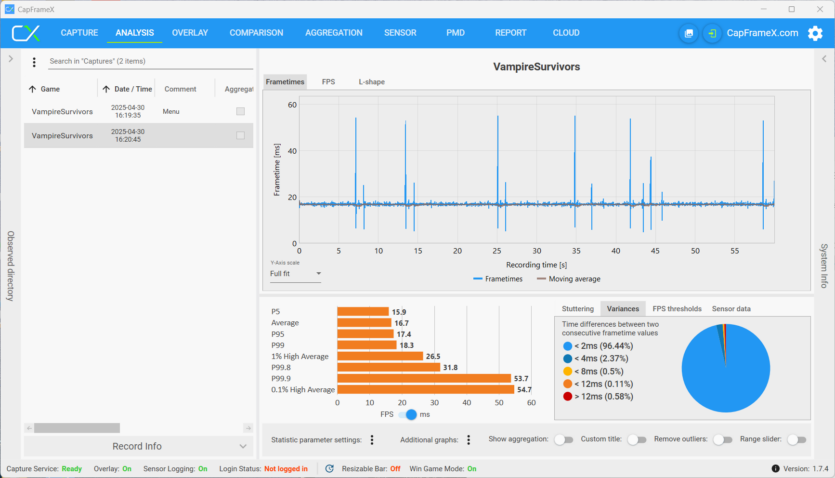Select VampireSurvivors capture with Menu comment
This screenshot has height=478, width=835.
[x=138, y=111]
